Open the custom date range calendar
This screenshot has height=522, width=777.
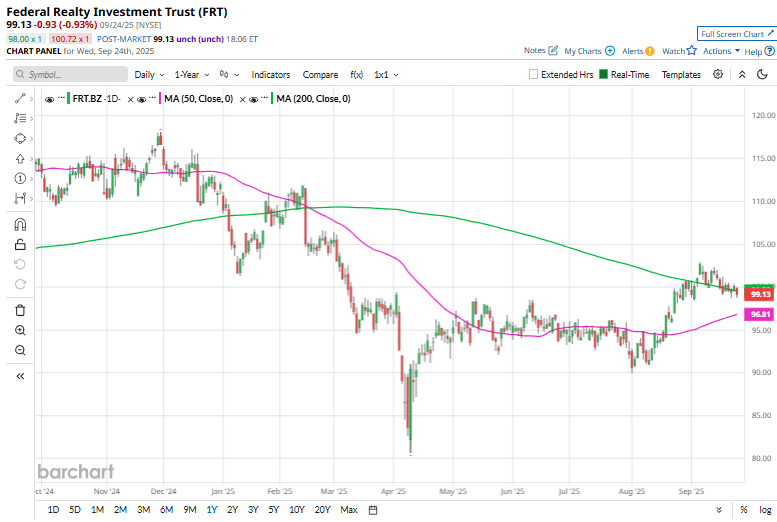pyautogui.click(x=373, y=510)
